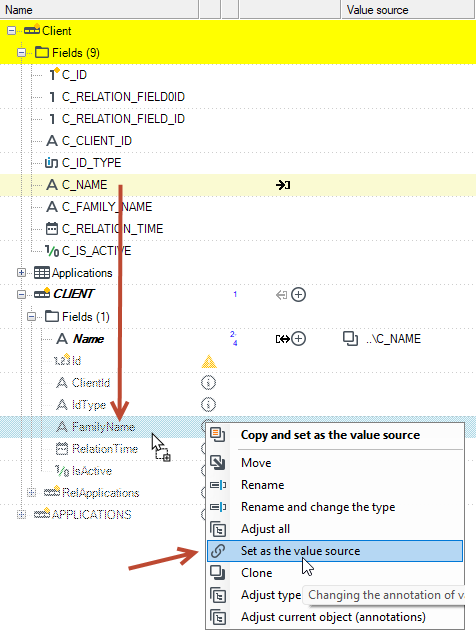The width and height of the screenshot is (476, 641).
Task: Choose Adjust all from context menu
Action: click(335, 529)
